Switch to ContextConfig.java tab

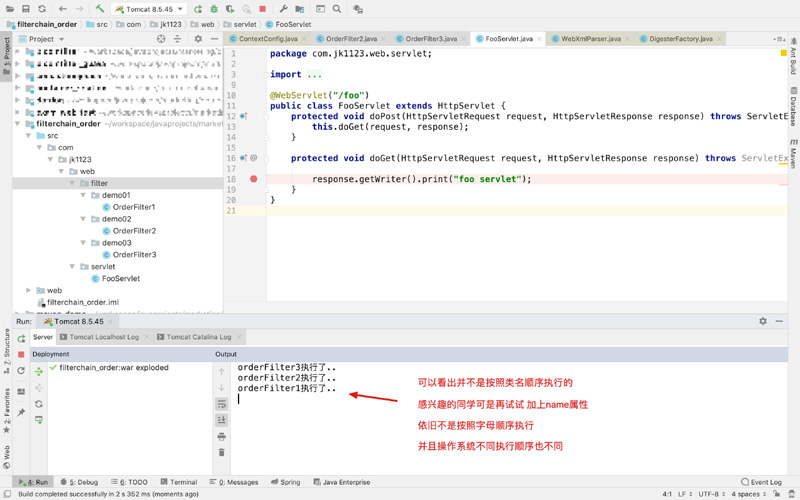tap(268, 39)
